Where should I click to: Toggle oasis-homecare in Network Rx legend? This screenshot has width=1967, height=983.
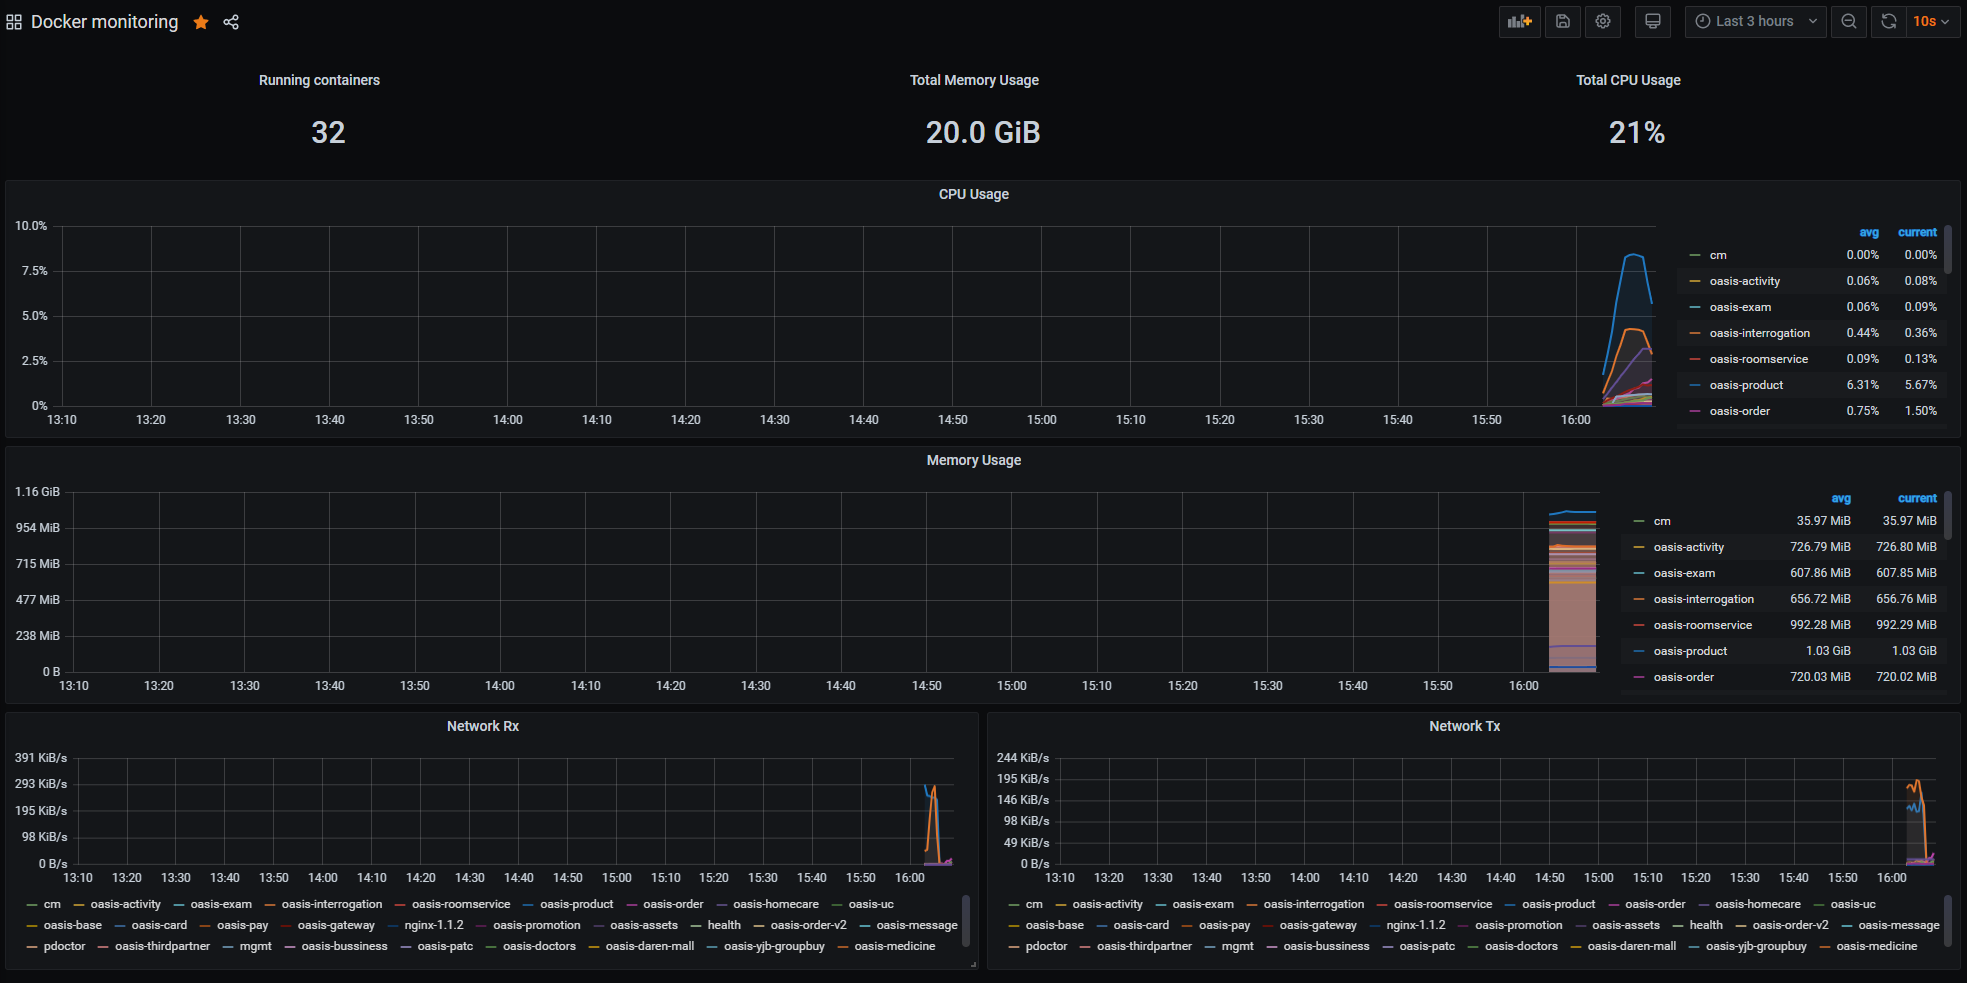pos(776,904)
